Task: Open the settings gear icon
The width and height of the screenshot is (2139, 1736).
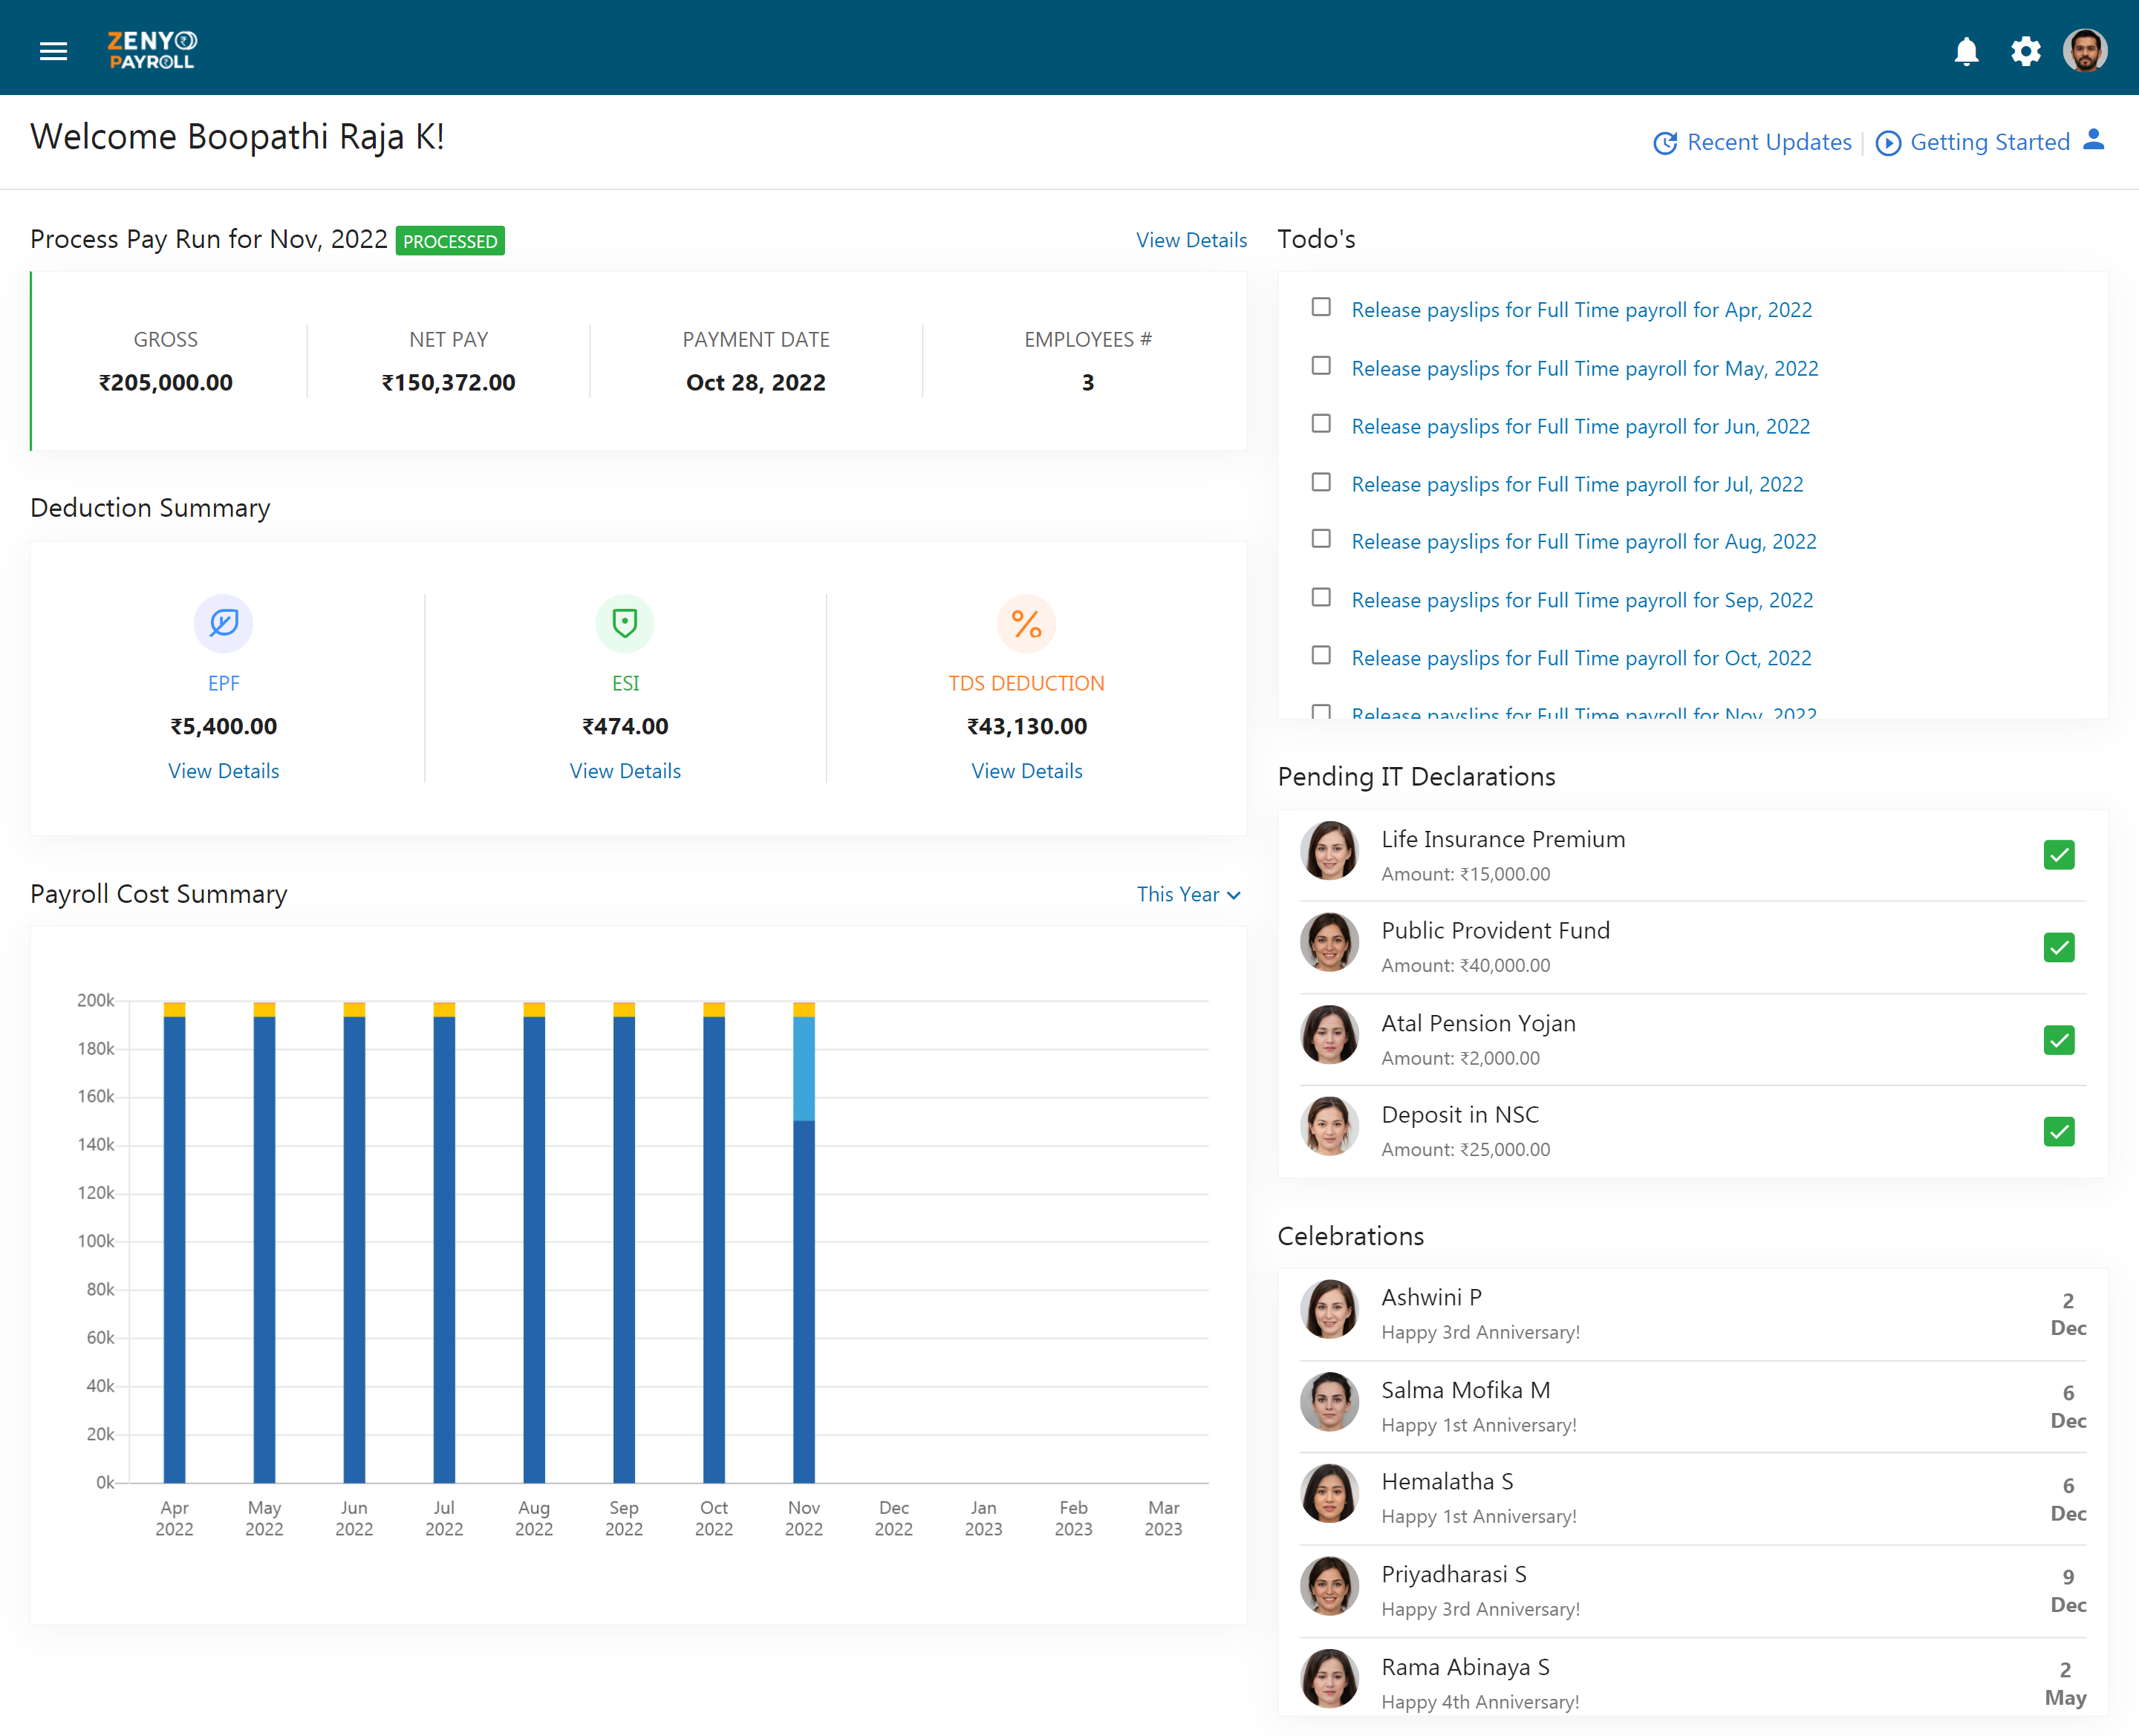Action: pos(2025,51)
